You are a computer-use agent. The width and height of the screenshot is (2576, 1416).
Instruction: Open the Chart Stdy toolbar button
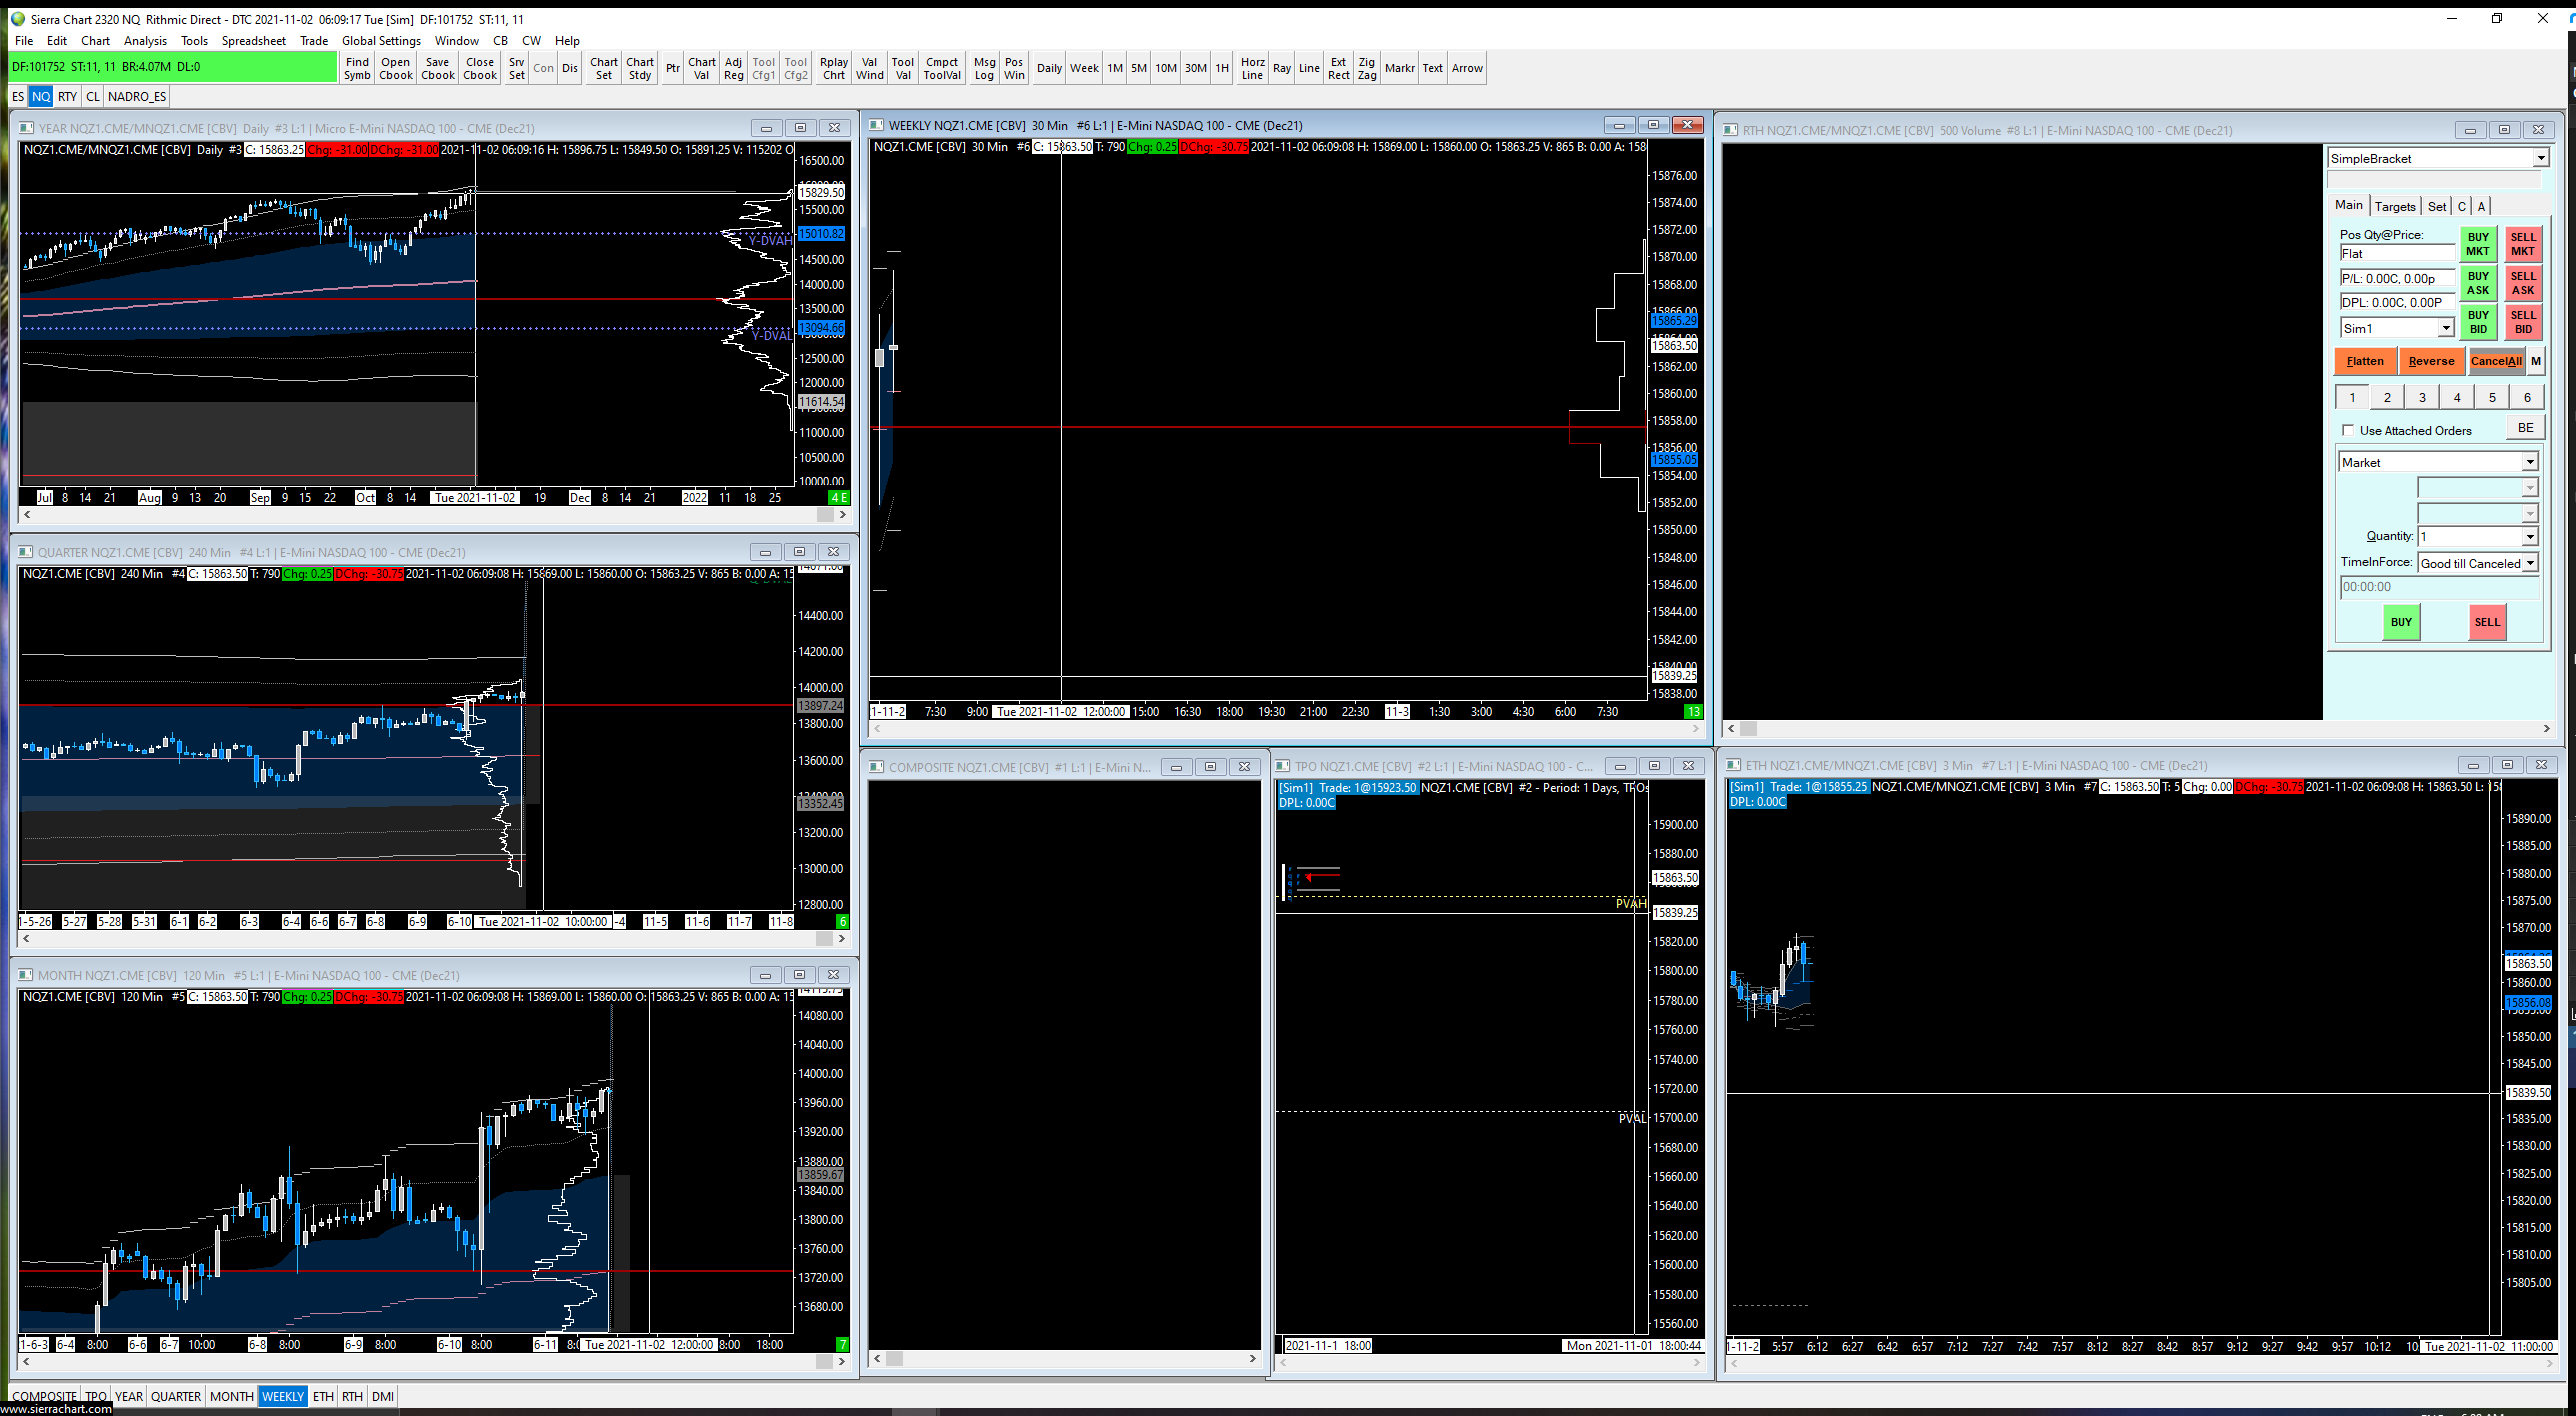(640, 68)
